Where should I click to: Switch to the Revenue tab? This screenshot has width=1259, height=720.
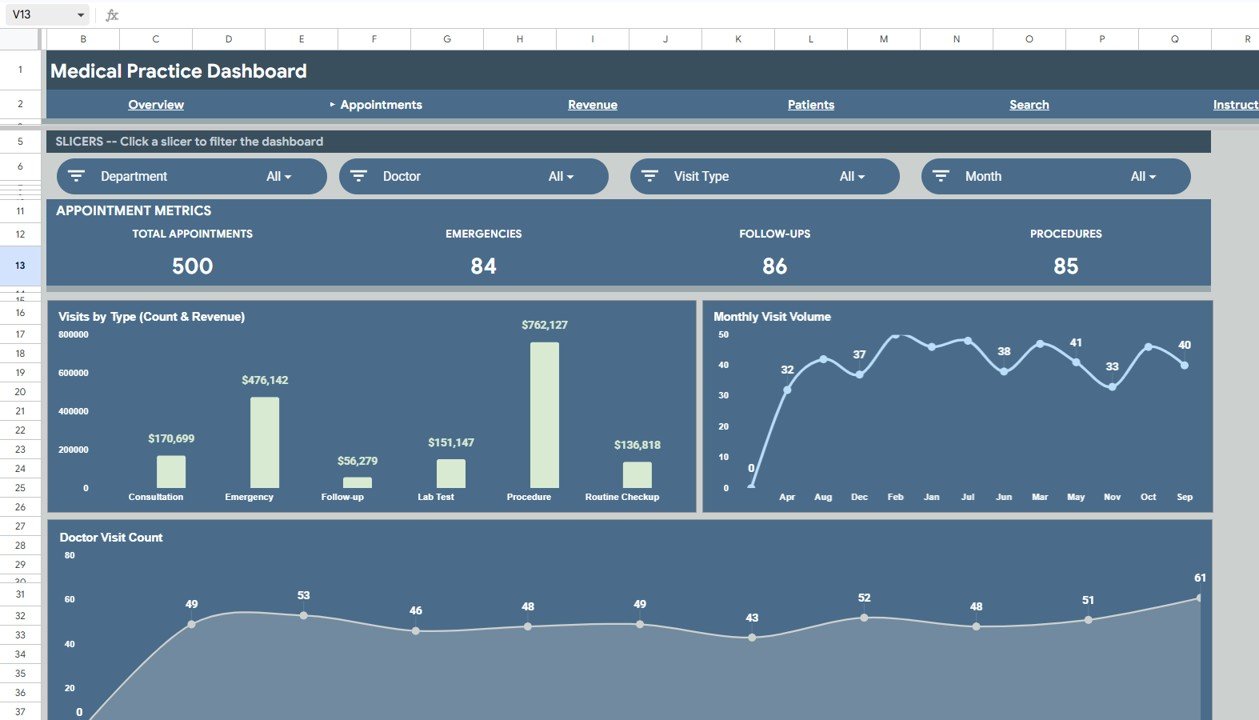(592, 104)
